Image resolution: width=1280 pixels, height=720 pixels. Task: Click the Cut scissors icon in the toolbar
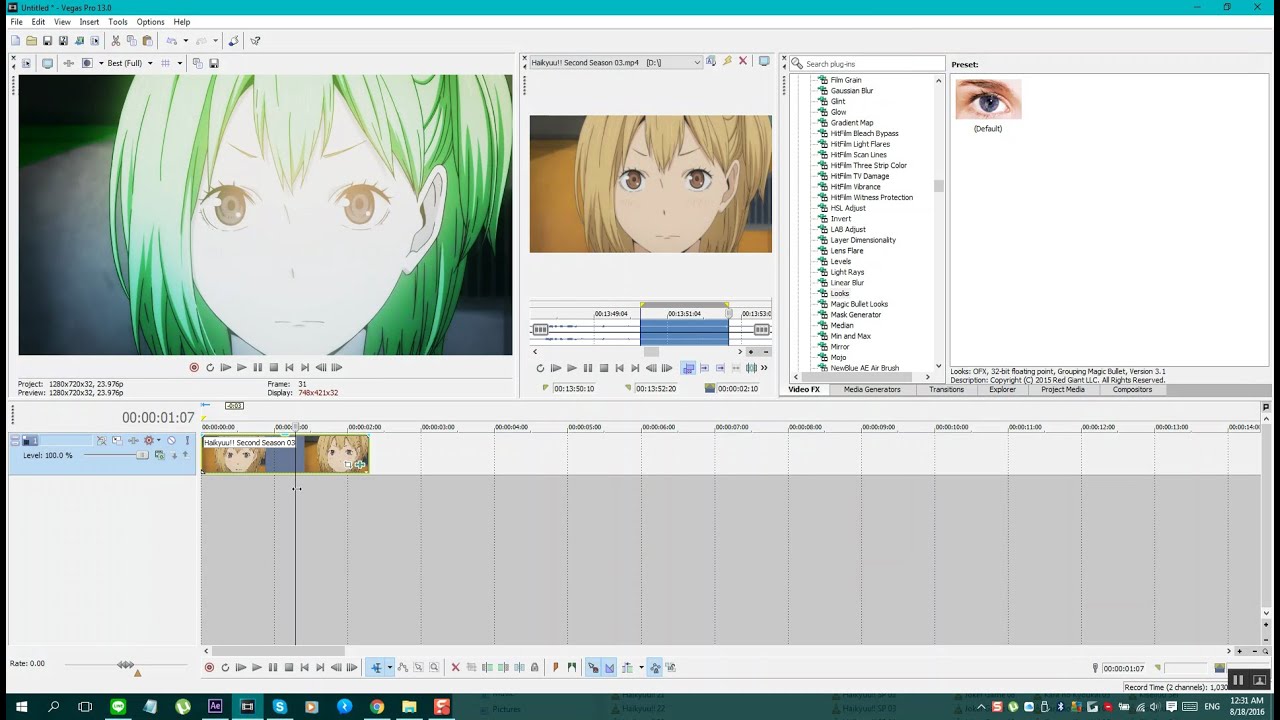115,41
